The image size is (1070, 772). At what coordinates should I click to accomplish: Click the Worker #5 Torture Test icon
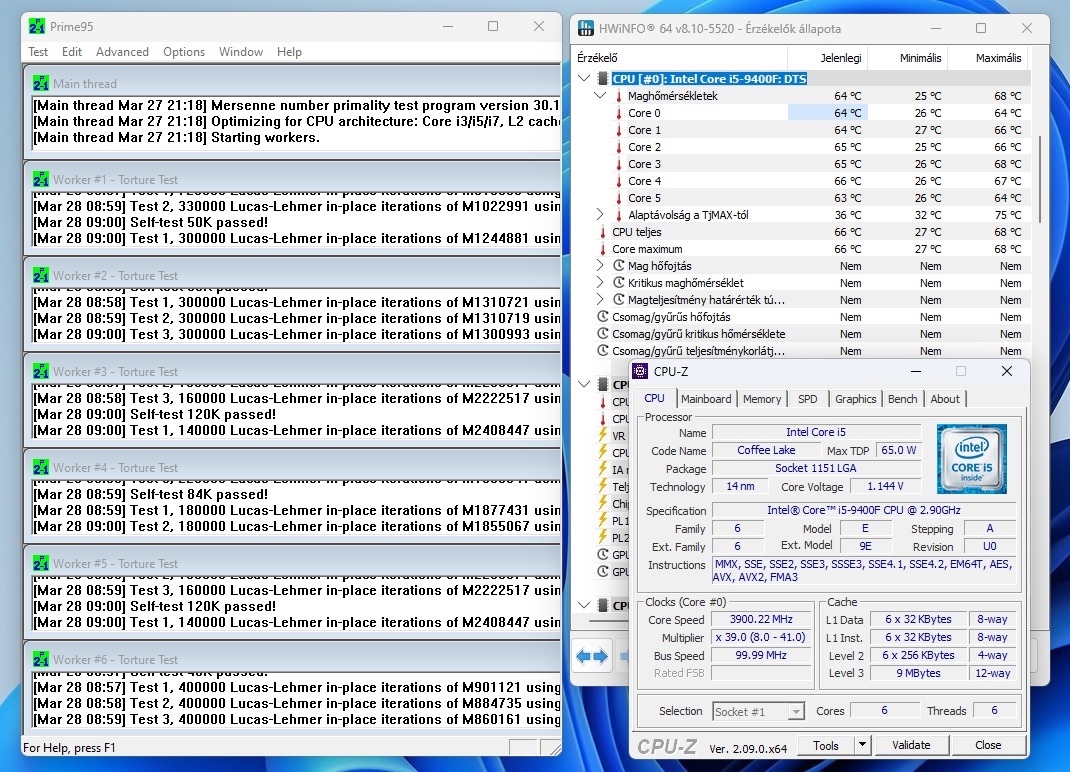40,564
